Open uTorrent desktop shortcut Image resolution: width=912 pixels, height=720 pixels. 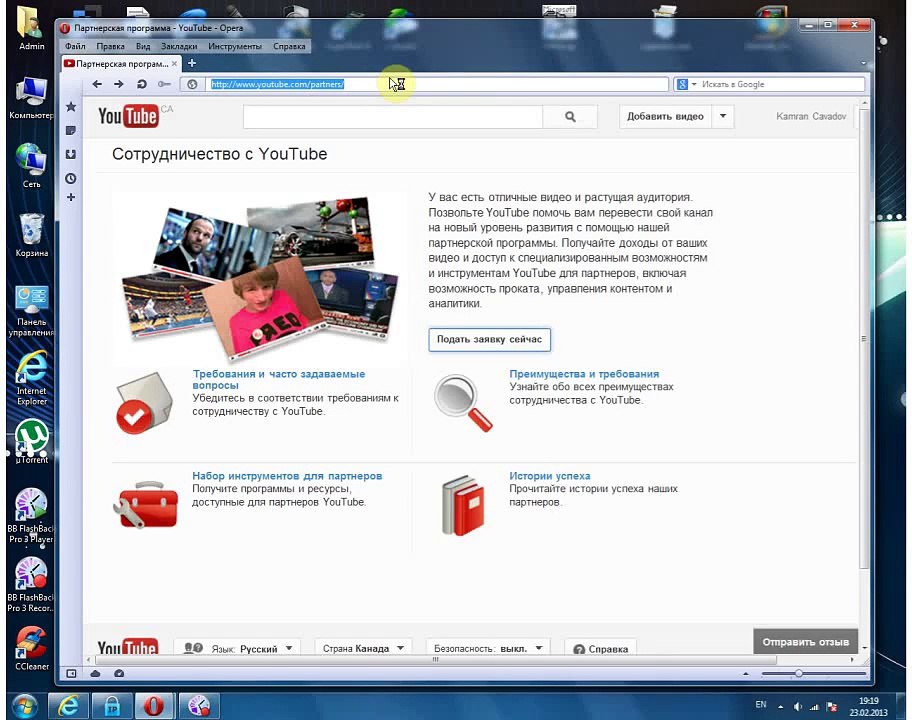31,441
